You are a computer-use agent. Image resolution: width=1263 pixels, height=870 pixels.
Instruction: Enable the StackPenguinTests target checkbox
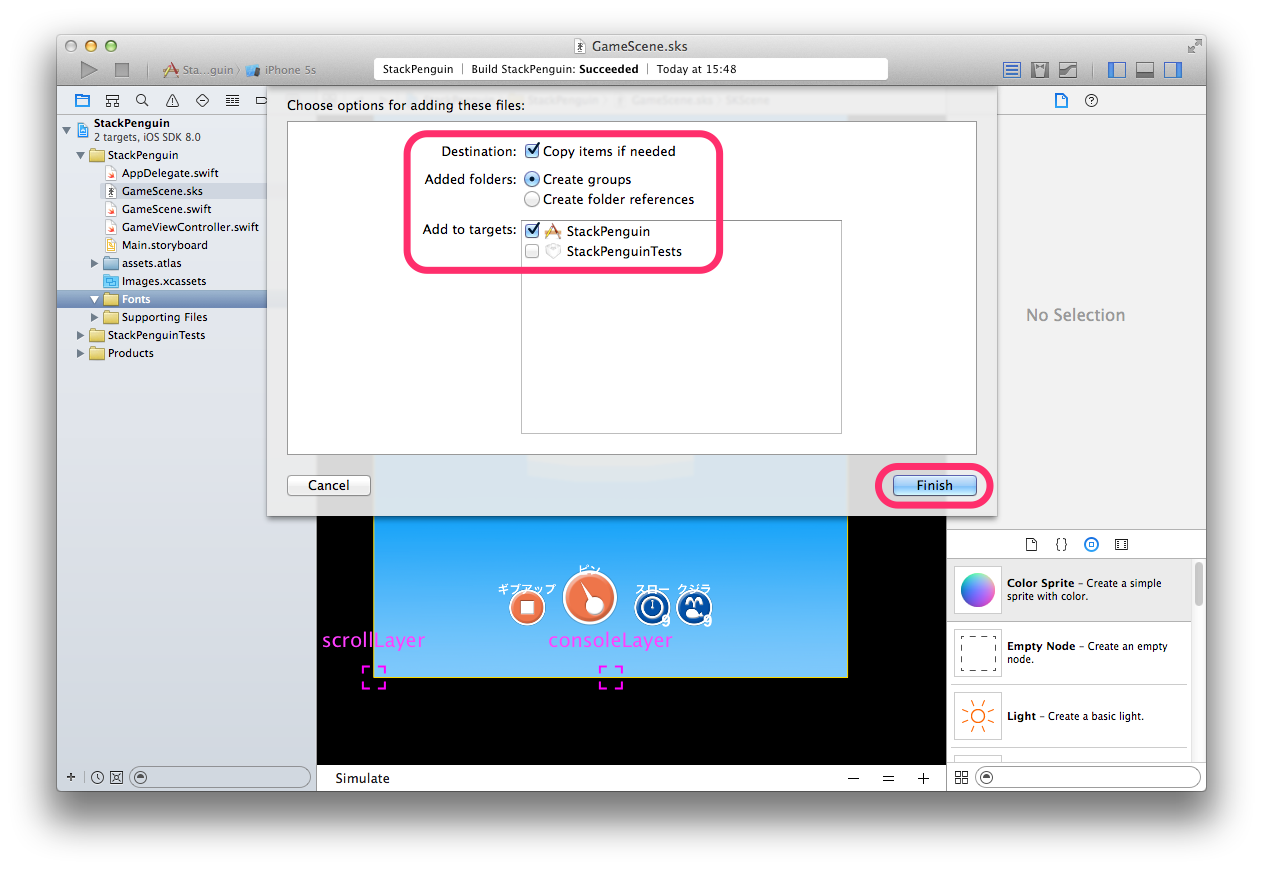(532, 251)
